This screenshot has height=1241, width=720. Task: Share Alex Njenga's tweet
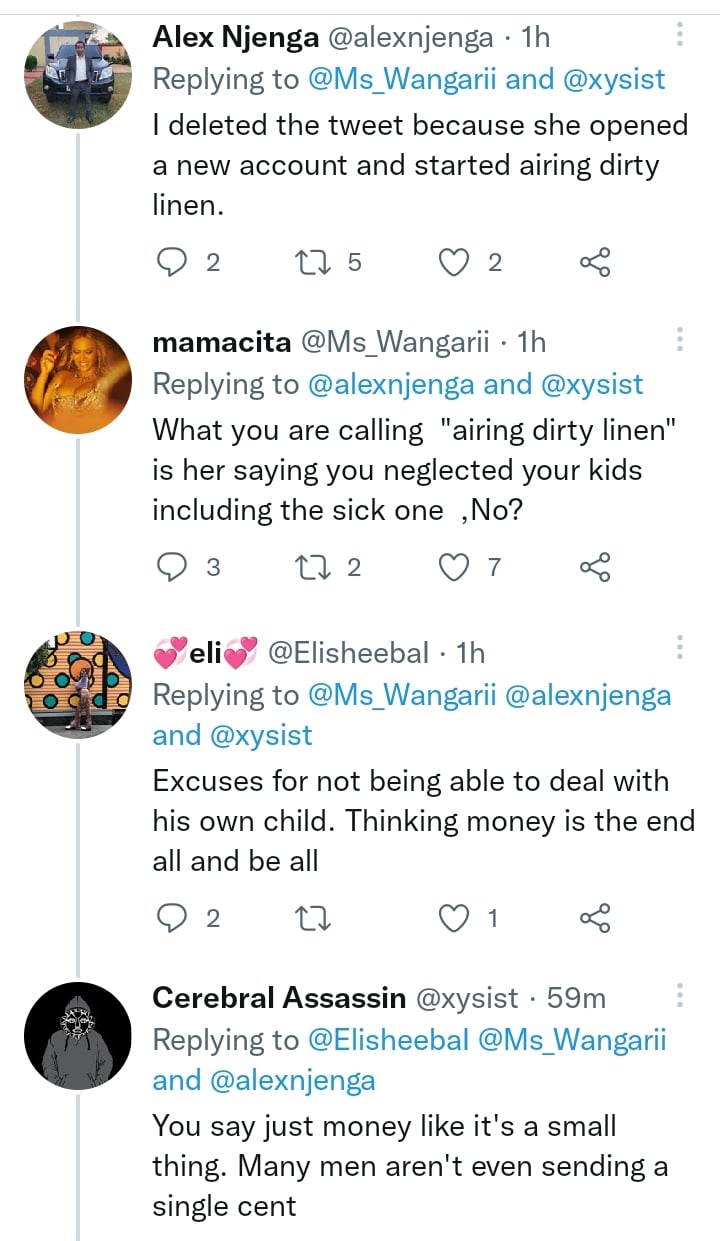click(x=594, y=263)
